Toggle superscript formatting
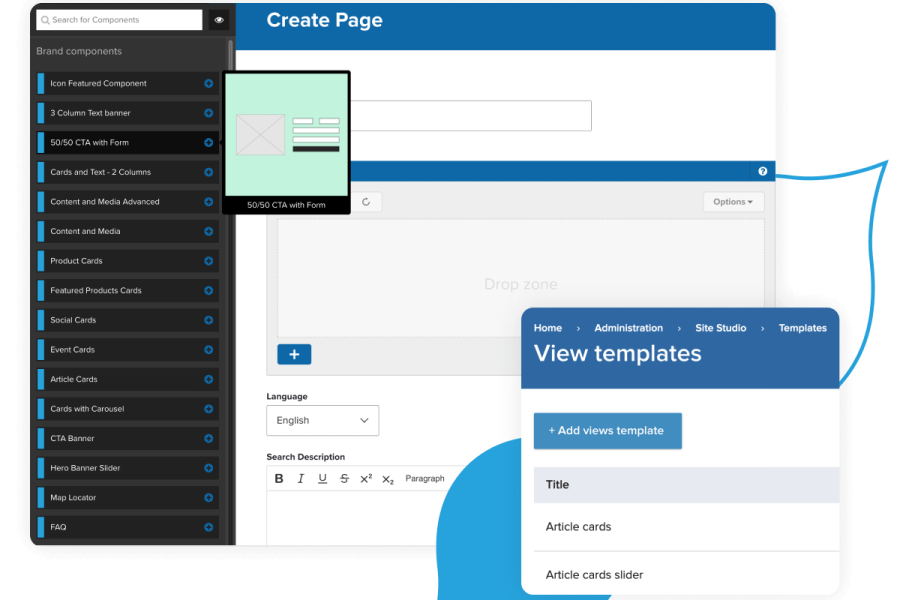The height and width of the screenshot is (600, 900). [x=366, y=479]
